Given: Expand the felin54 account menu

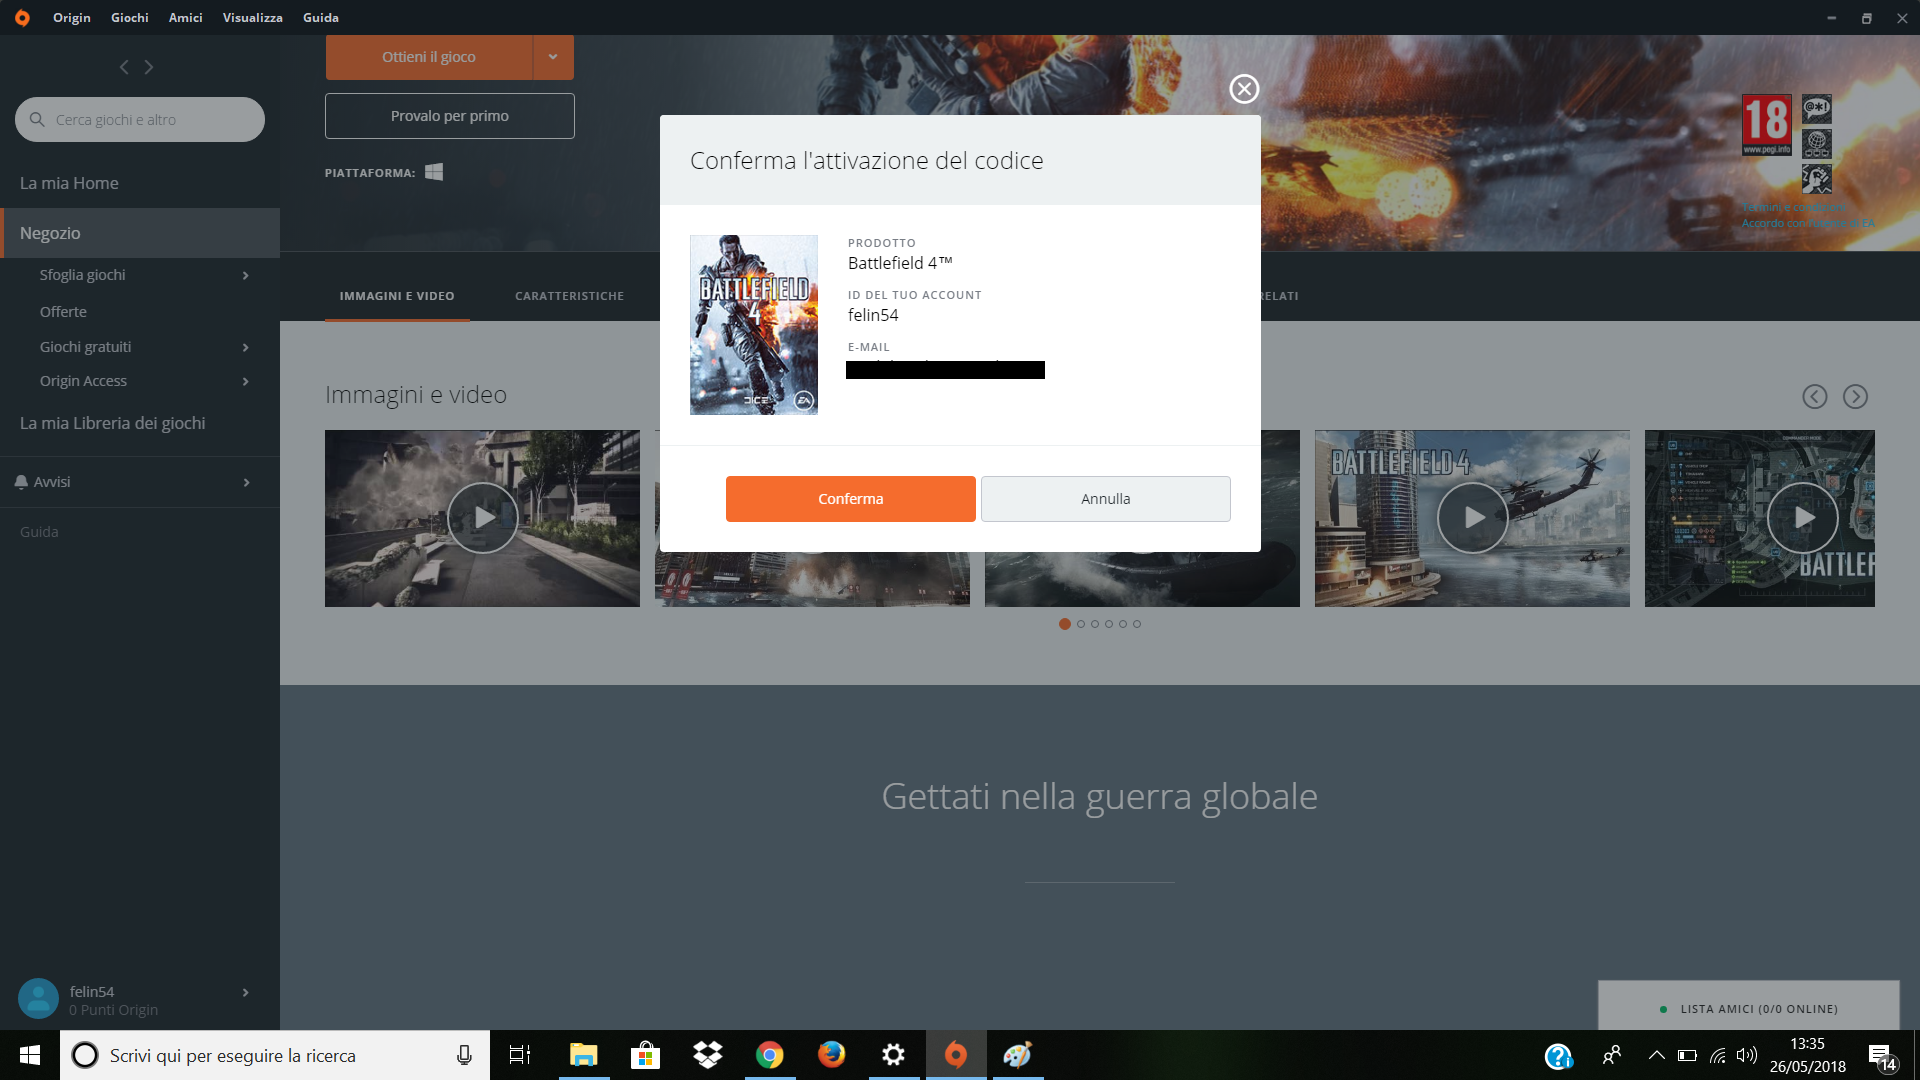Looking at the screenshot, I should (246, 993).
